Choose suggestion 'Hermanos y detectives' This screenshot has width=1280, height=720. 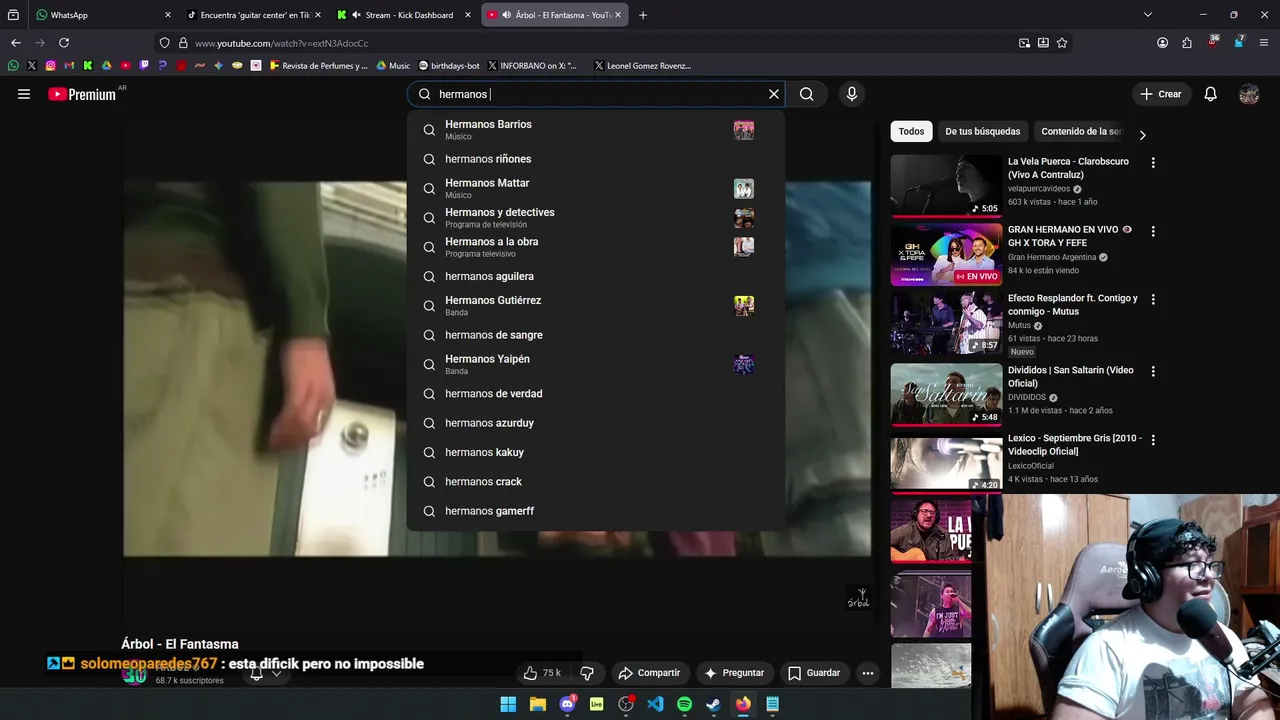595,217
